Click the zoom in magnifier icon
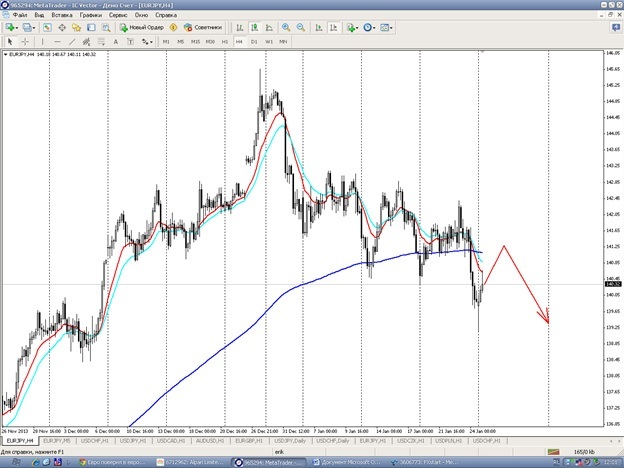Image resolution: width=624 pixels, height=468 pixels. (286, 28)
